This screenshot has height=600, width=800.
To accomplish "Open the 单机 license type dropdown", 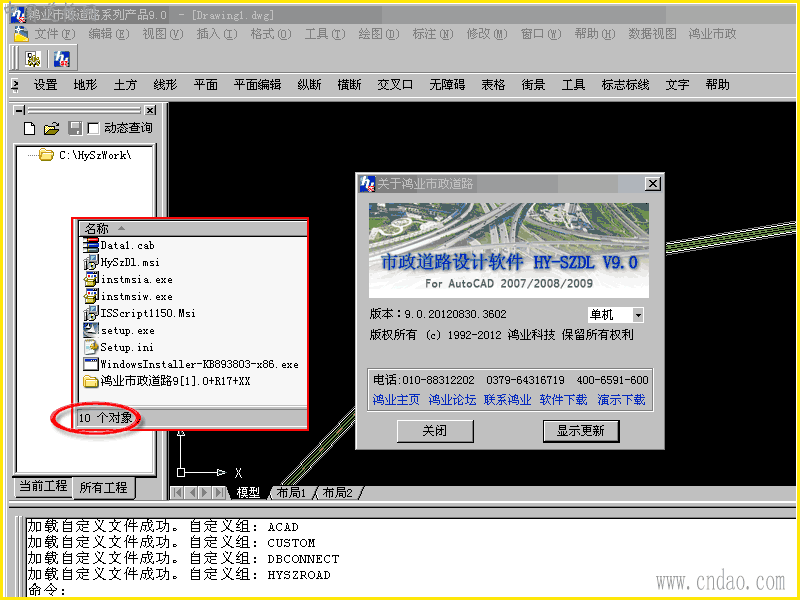I will (638, 315).
